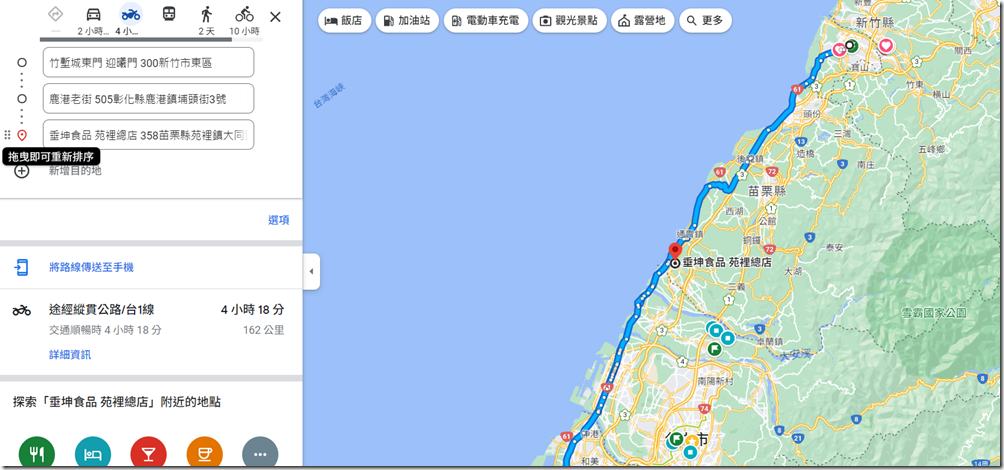Open route 選項 options
This screenshot has width=1004, height=470.
[279, 220]
